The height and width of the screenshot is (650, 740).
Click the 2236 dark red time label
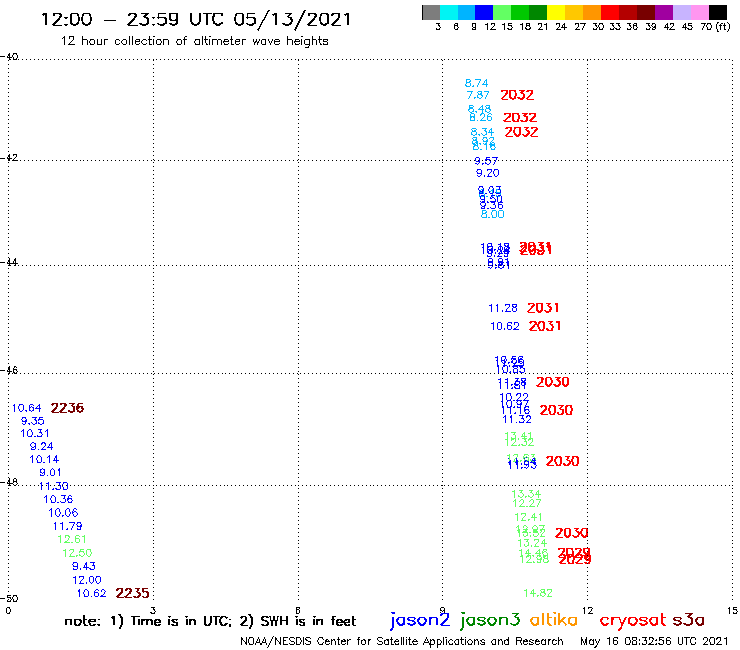(67, 408)
